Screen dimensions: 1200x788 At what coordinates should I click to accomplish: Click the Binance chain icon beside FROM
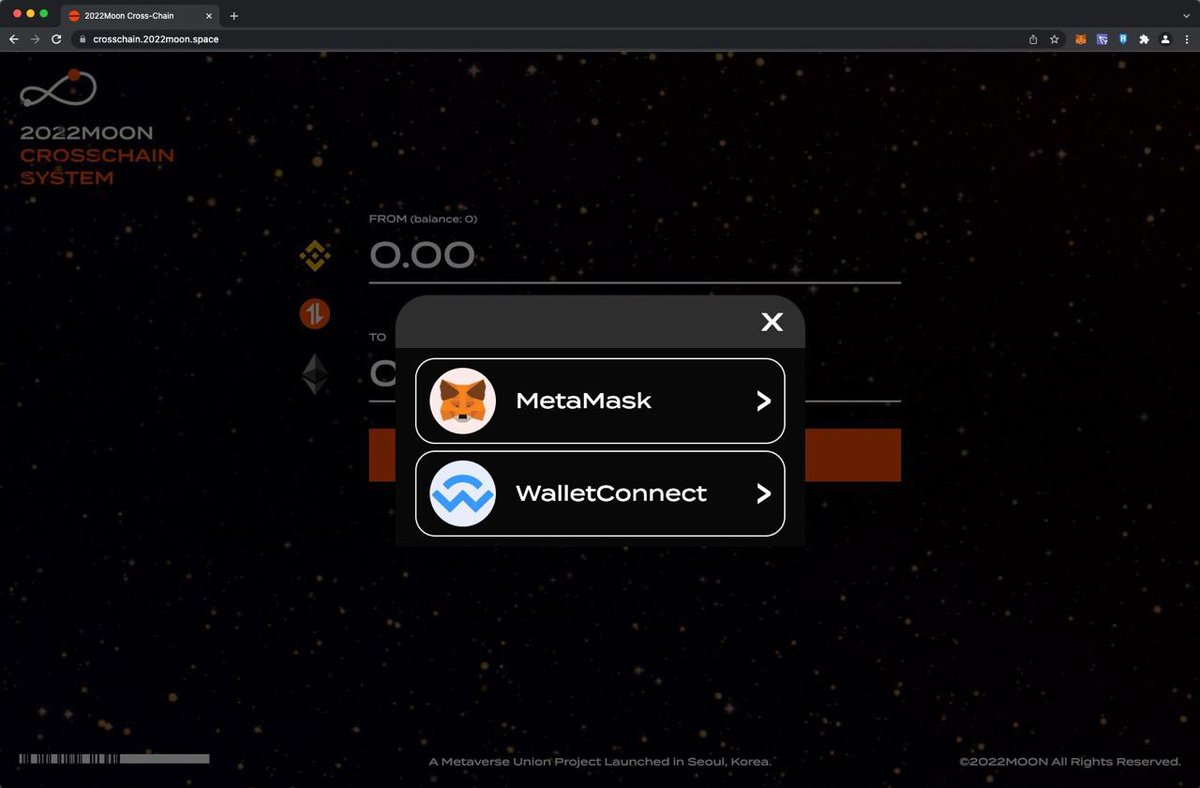tap(315, 255)
